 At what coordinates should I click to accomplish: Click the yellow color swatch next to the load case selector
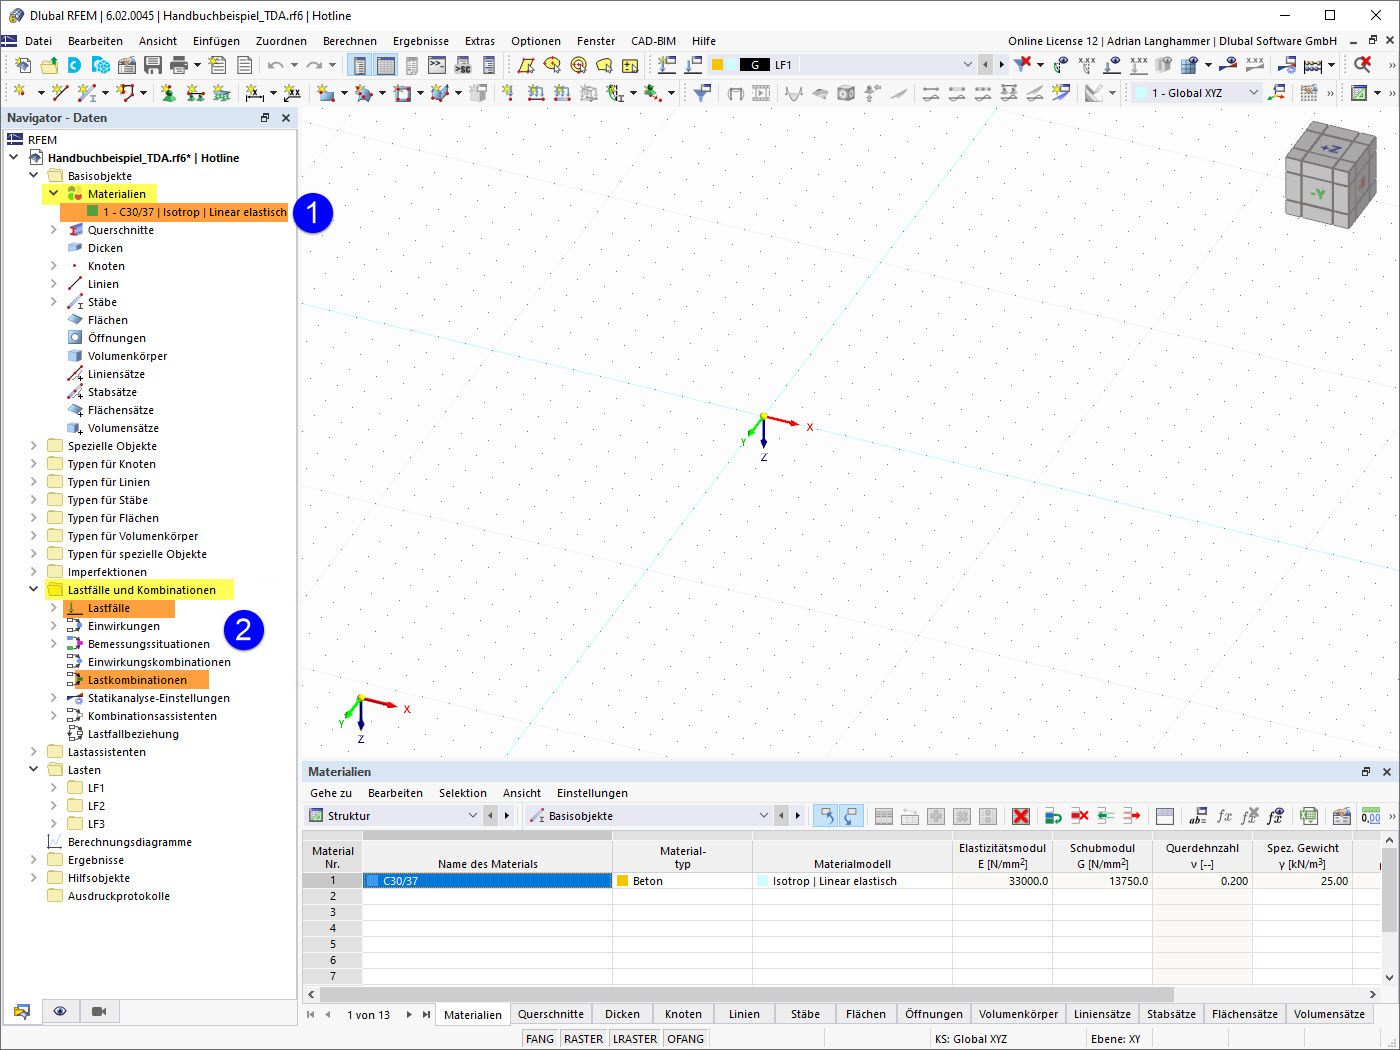pos(718,64)
